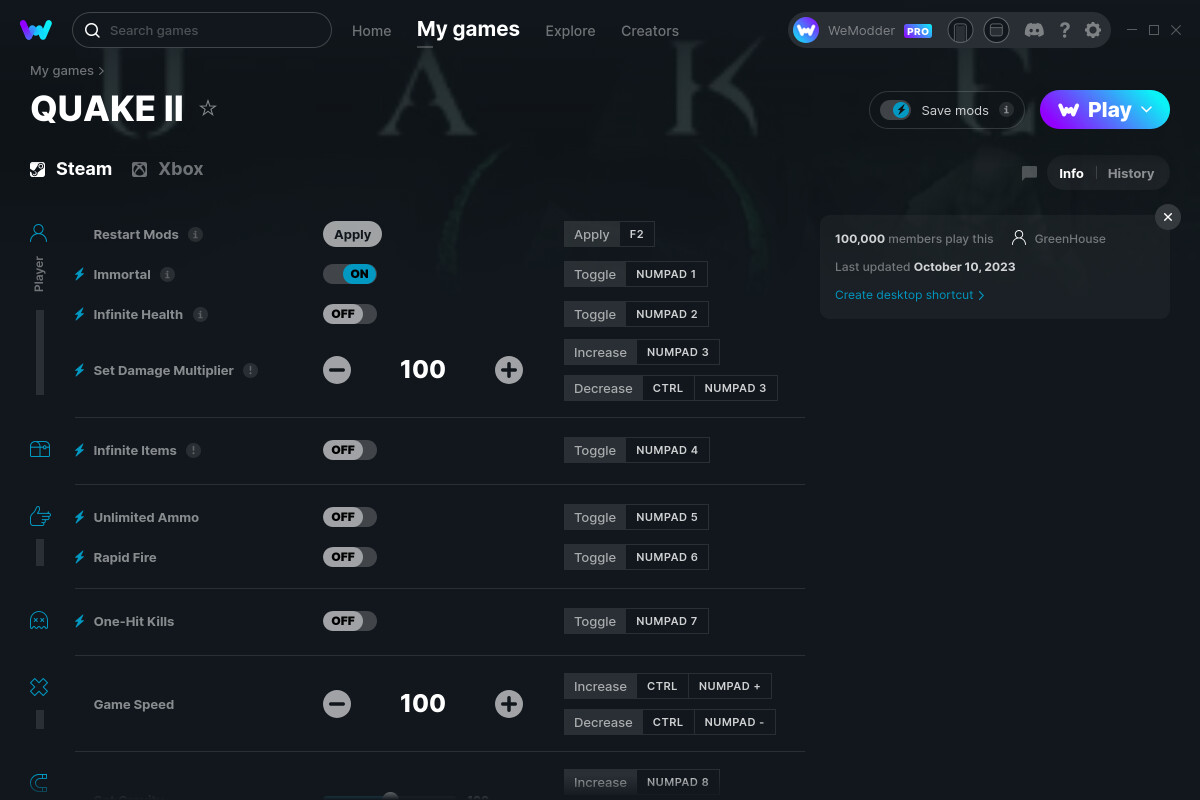Show warning for Infinite Items

(193, 450)
